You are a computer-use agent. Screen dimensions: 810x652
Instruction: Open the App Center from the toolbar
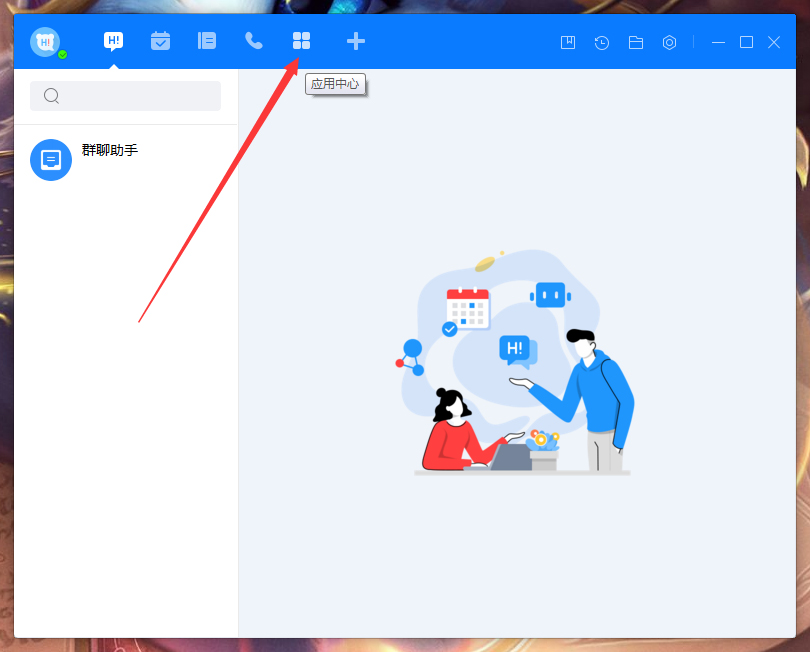point(301,42)
